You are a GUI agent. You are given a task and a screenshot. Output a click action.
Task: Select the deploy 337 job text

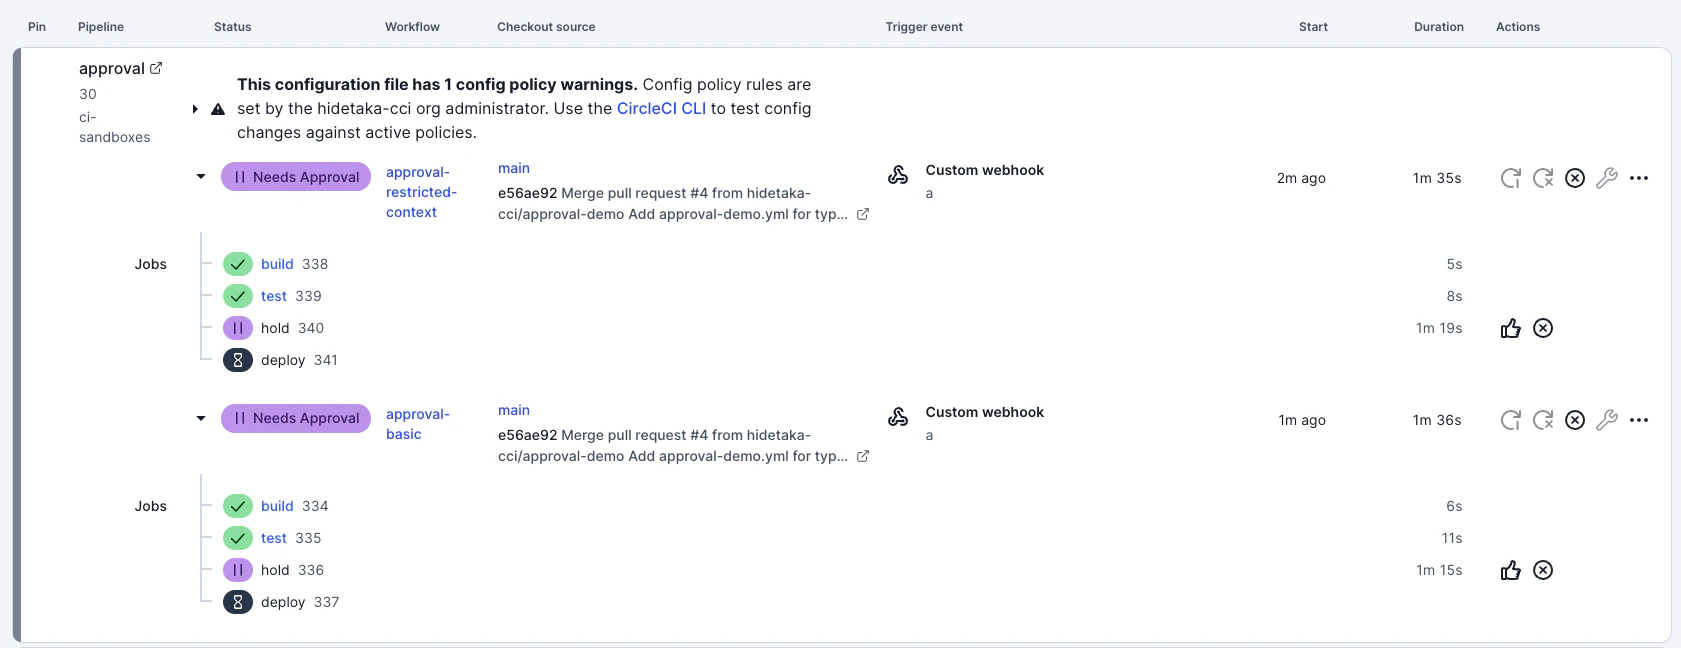tap(300, 602)
